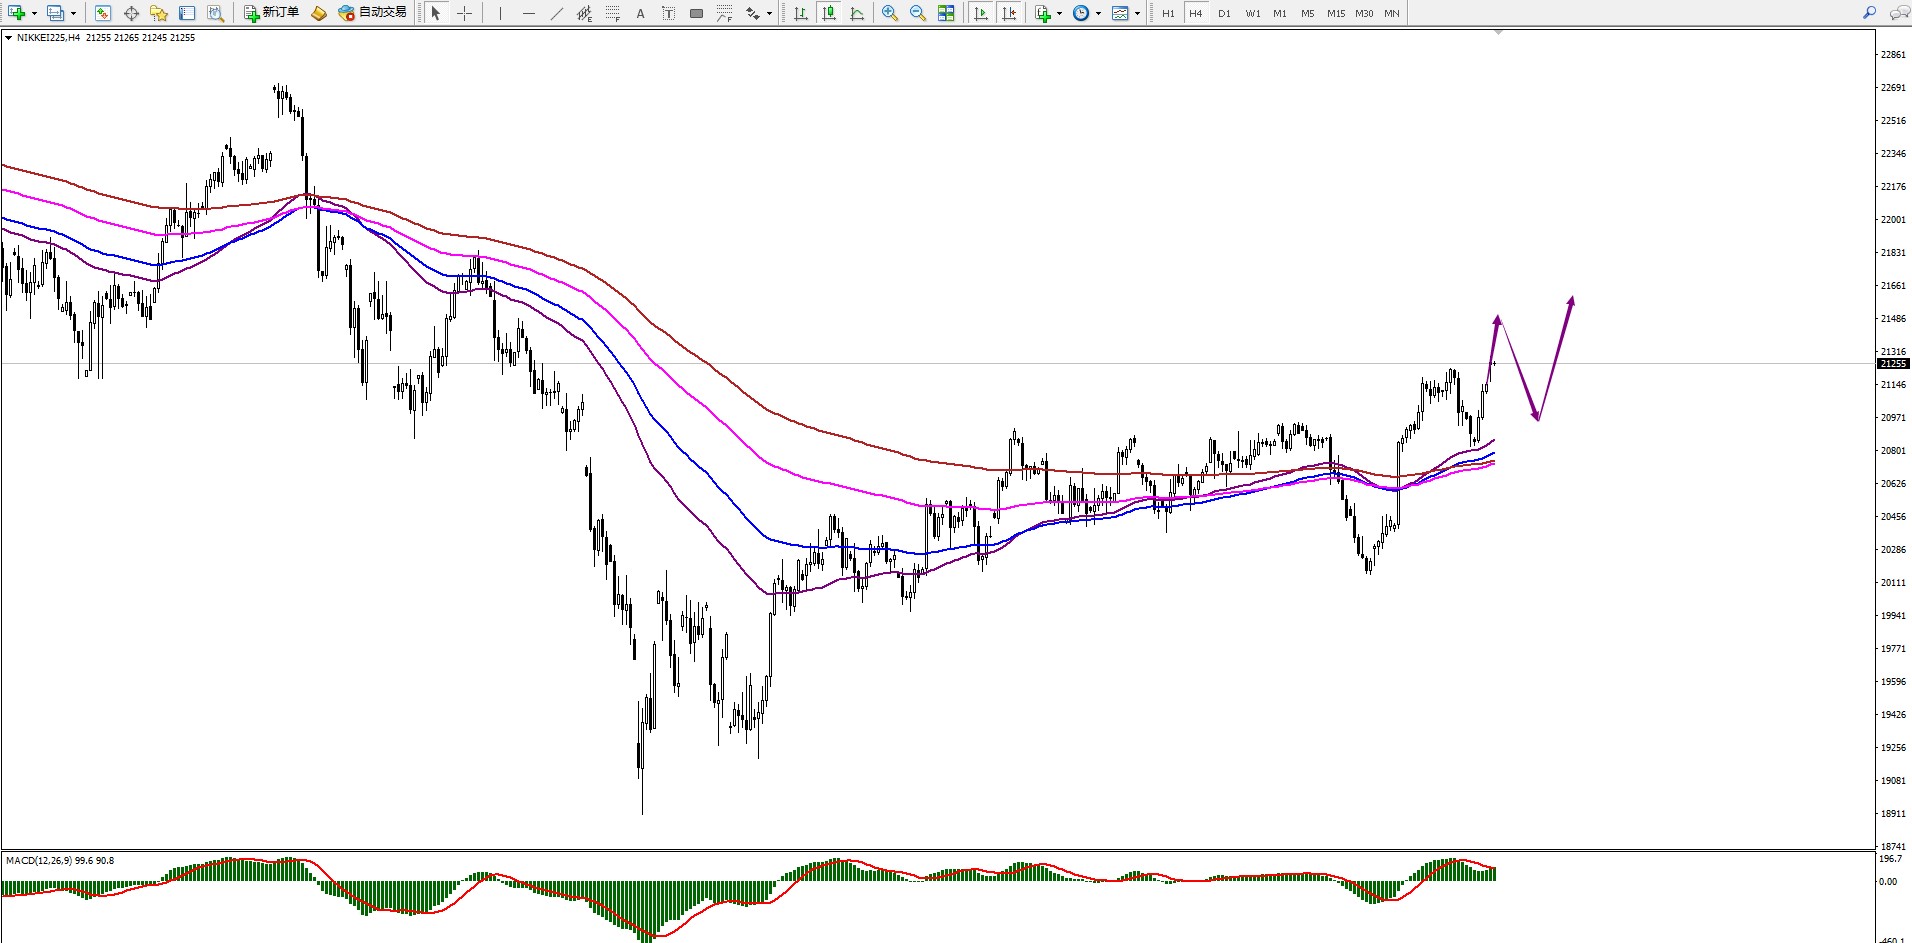1912x943 pixels.
Task: Switch chart to Line Chart mode
Action: [857, 13]
